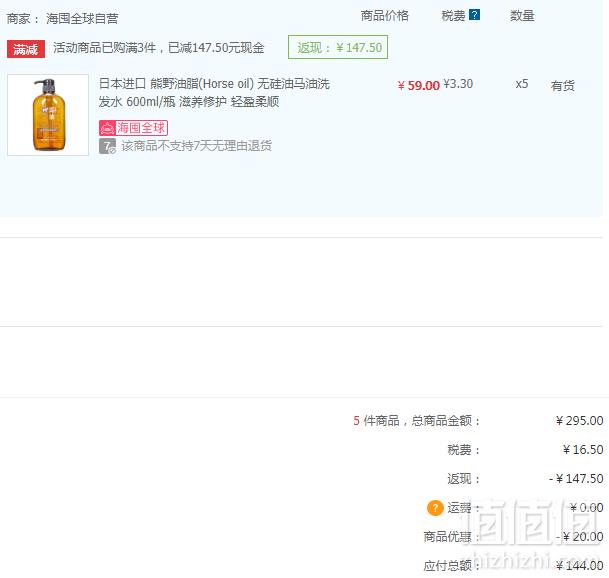Viewport: 609px width, 578px height.
Task: Click the 该商品不支持7天无理由退货 notice
Action: pos(197,146)
